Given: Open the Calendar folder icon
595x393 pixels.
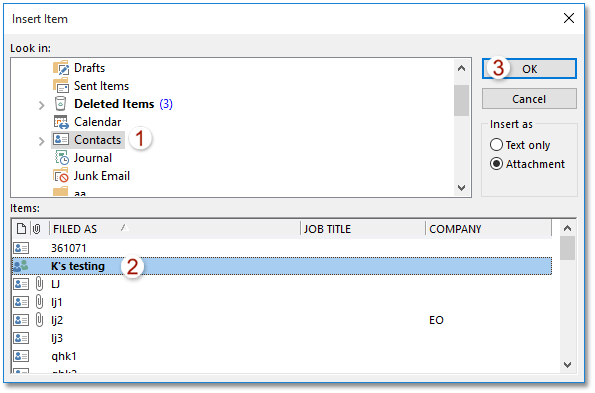Looking at the screenshot, I should (x=61, y=122).
